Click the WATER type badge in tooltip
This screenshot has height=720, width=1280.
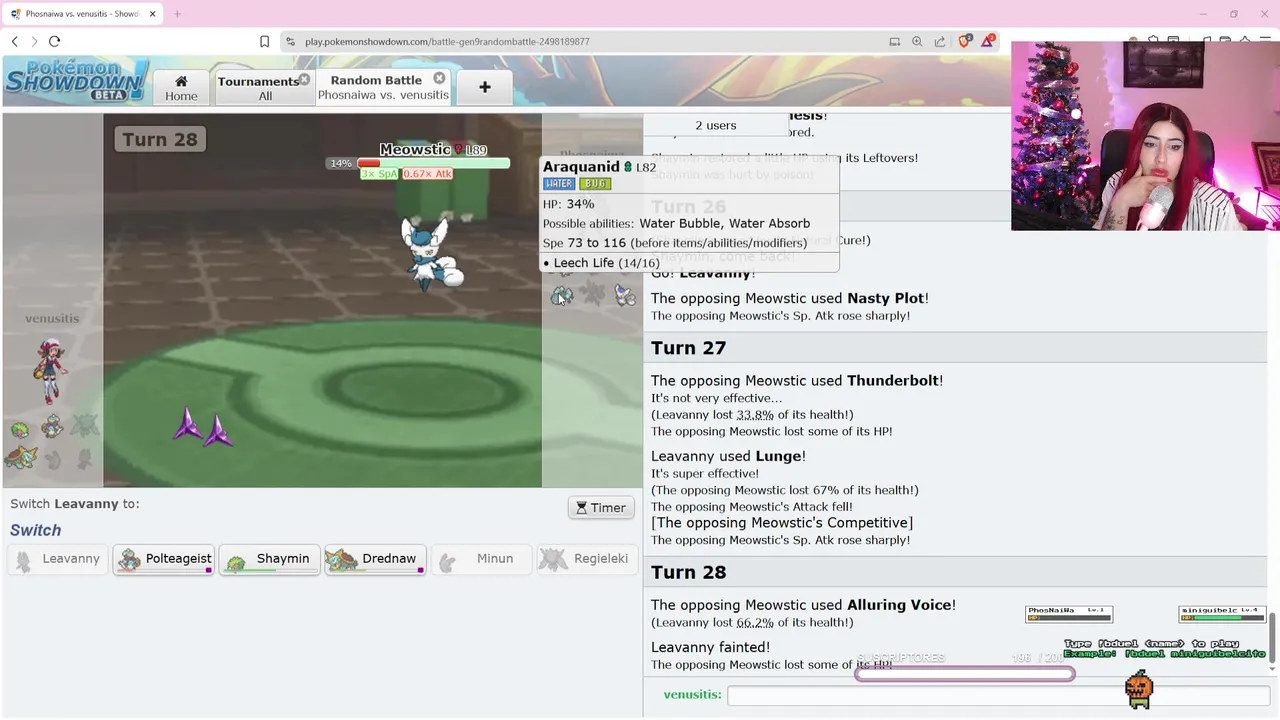[x=559, y=184]
